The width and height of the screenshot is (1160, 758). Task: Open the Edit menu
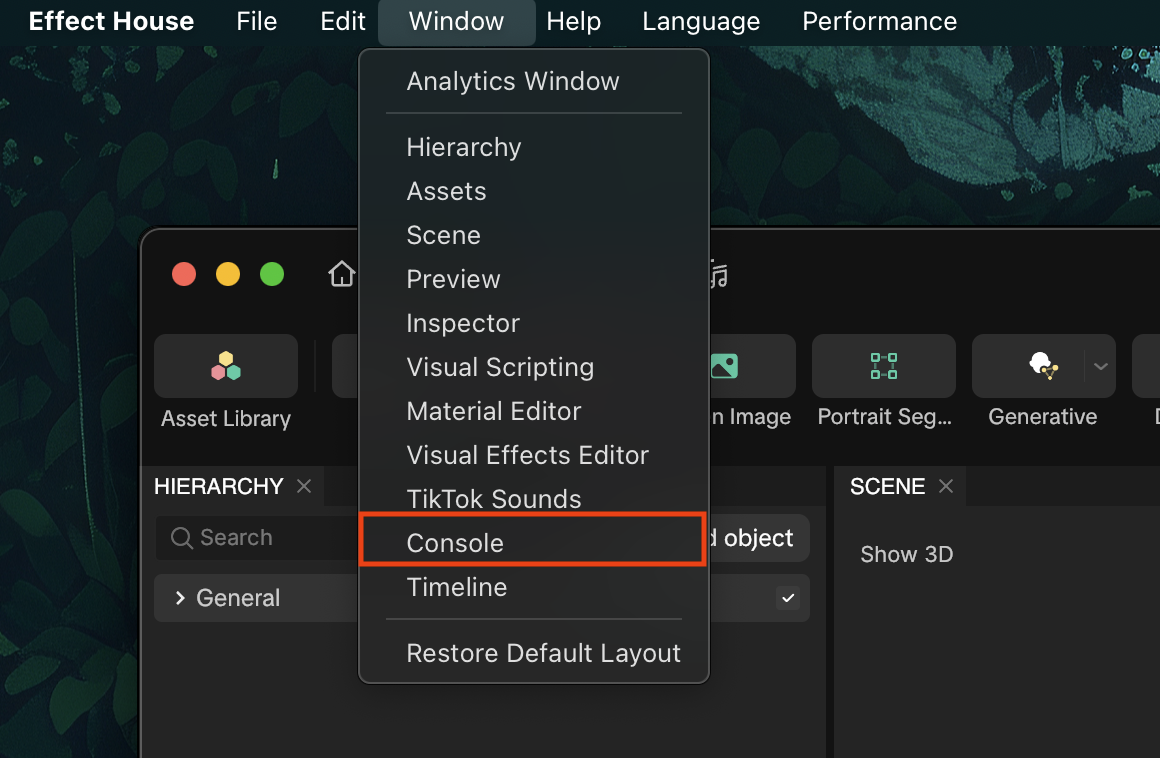(x=343, y=21)
